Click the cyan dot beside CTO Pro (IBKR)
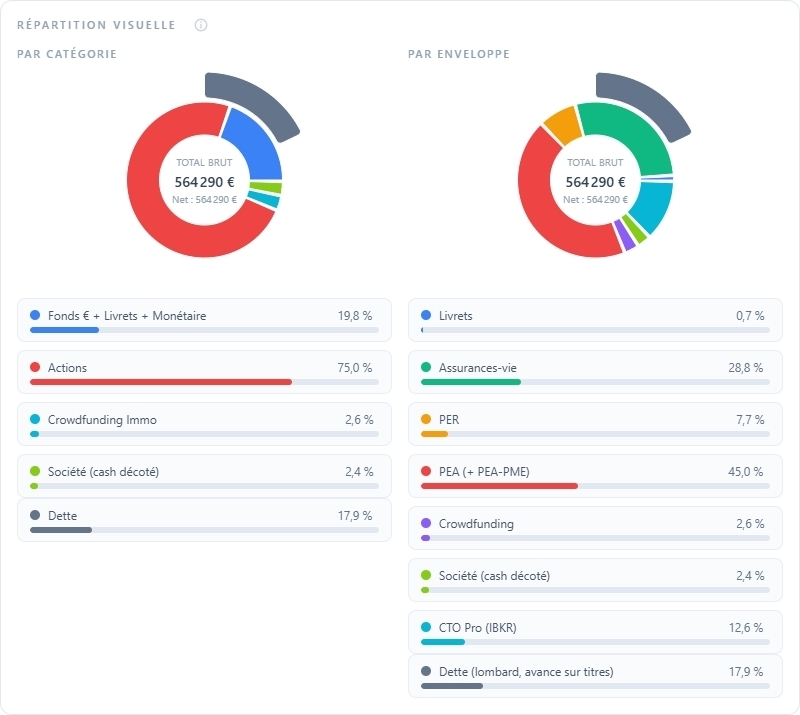The height and width of the screenshot is (715, 800). [426, 628]
